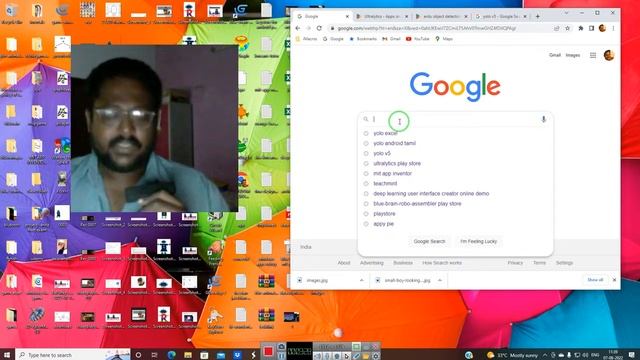Screen dimensions: 640x360
Task: Click the red record button in recorder toolbar
Action: pos(268,352)
